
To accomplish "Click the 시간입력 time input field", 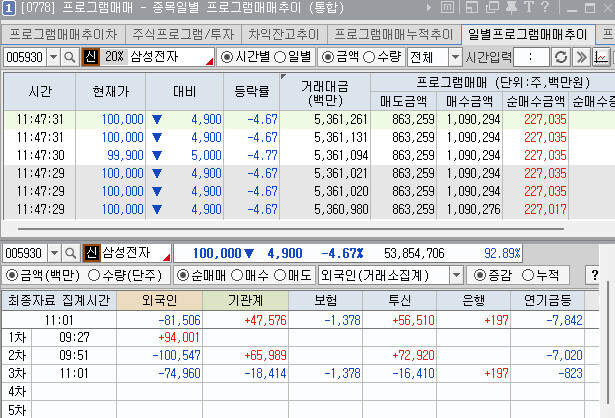I will click(x=531, y=57).
